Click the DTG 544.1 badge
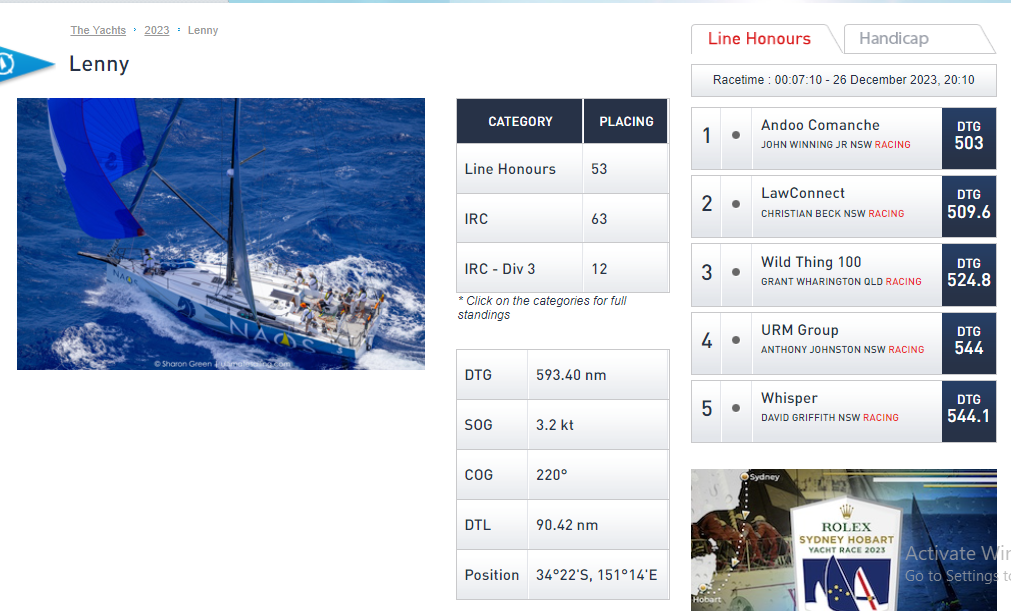Viewport: 1011px width, 611px height. coord(968,411)
